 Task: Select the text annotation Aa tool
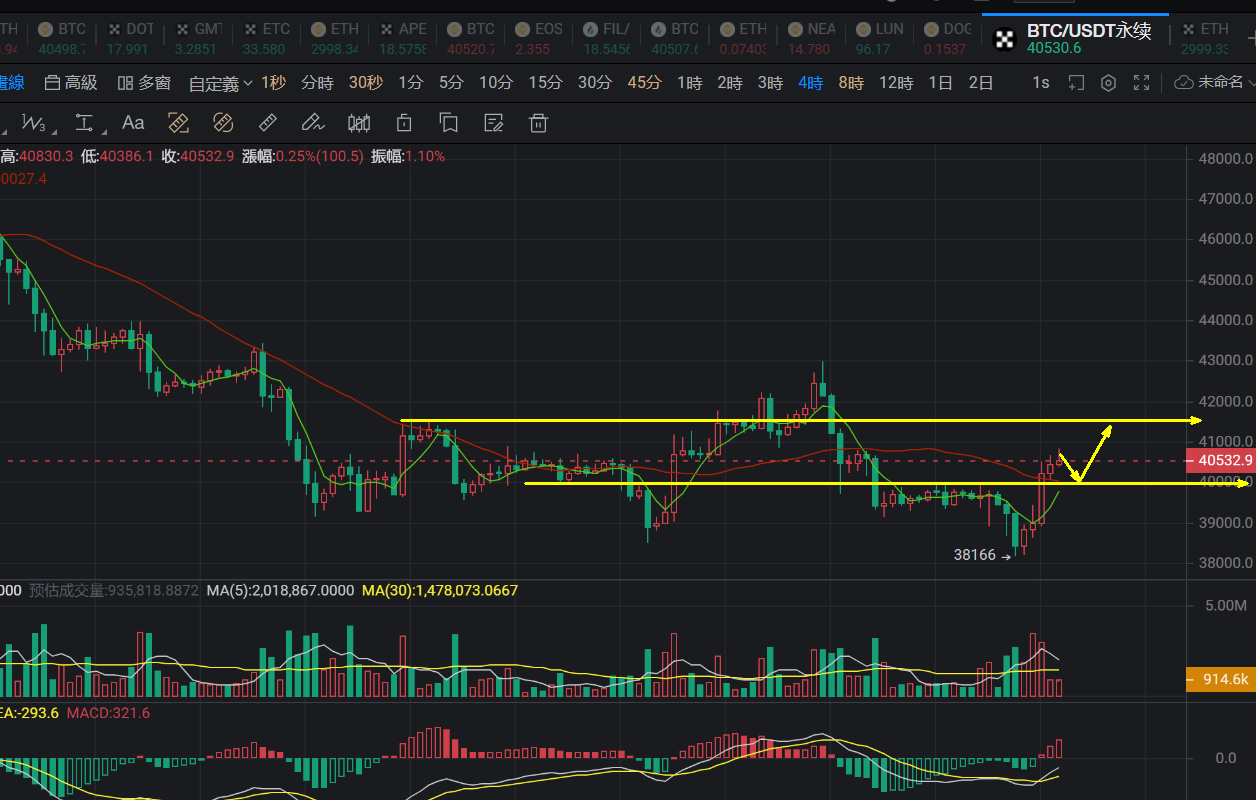[x=133, y=123]
